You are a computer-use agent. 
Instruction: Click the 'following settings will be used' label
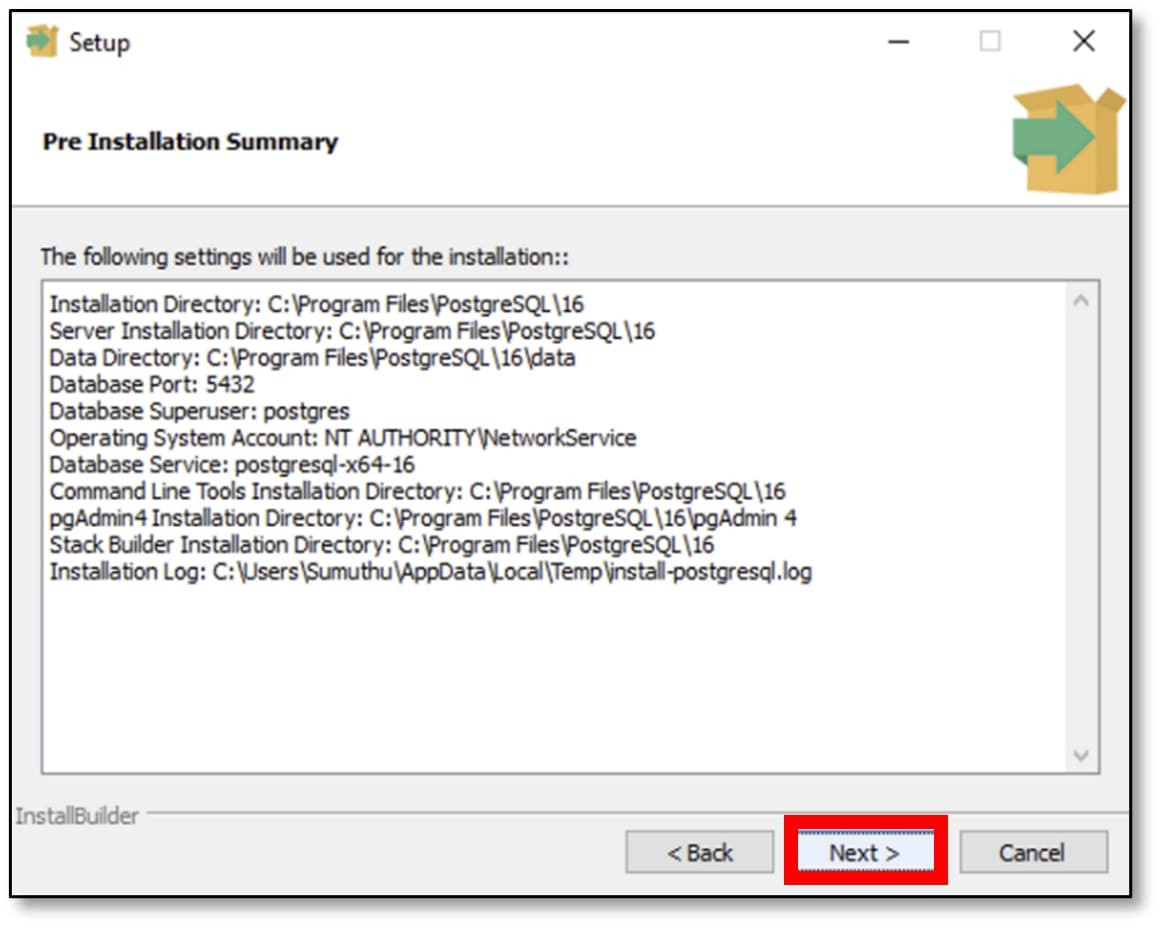point(305,257)
